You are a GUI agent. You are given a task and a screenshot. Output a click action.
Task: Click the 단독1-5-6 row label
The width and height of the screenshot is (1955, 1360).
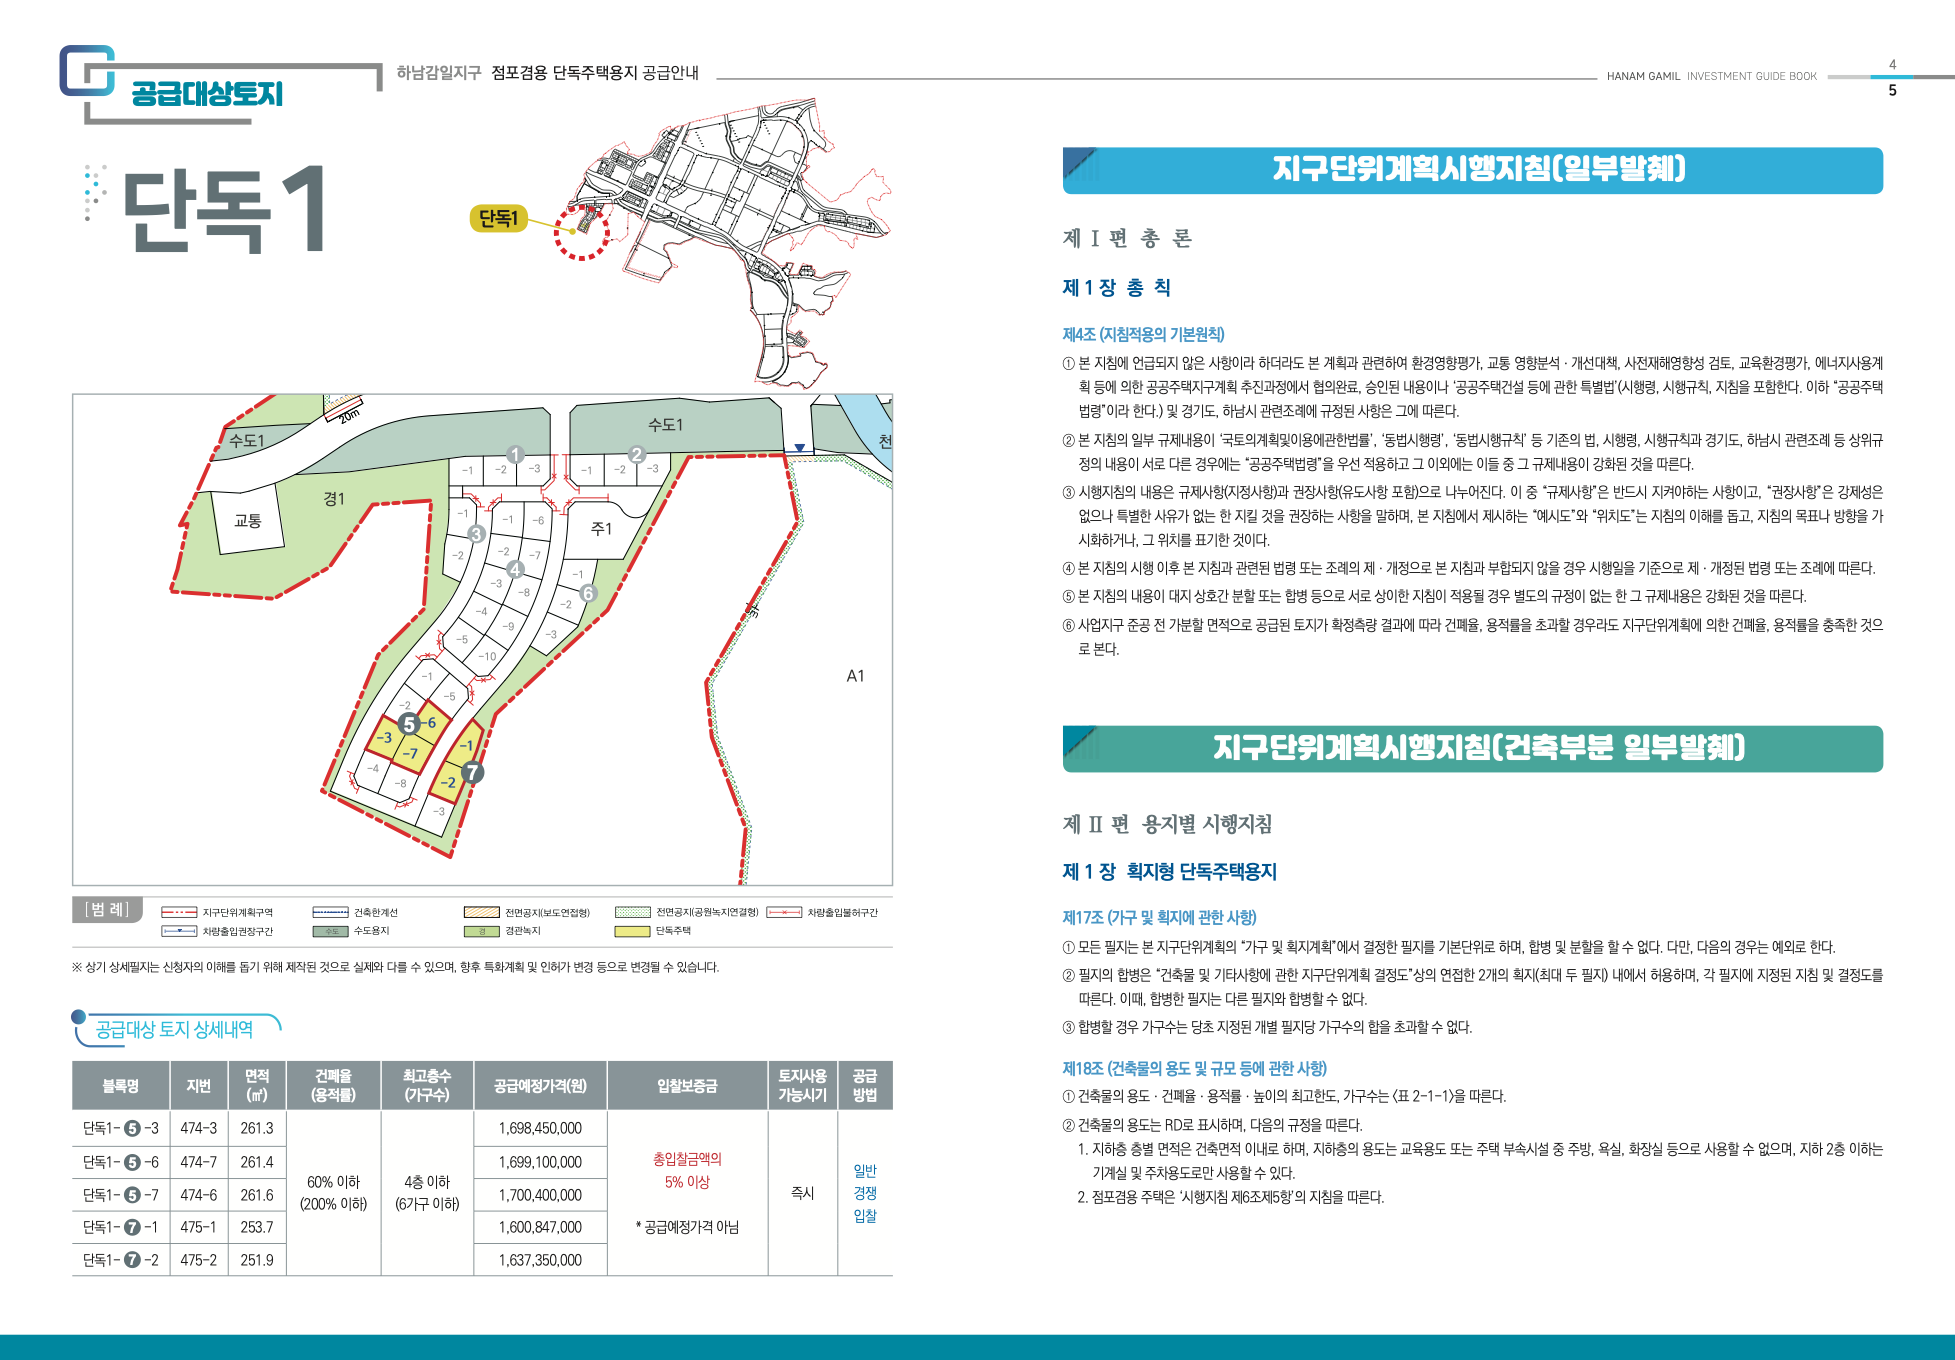121,1162
